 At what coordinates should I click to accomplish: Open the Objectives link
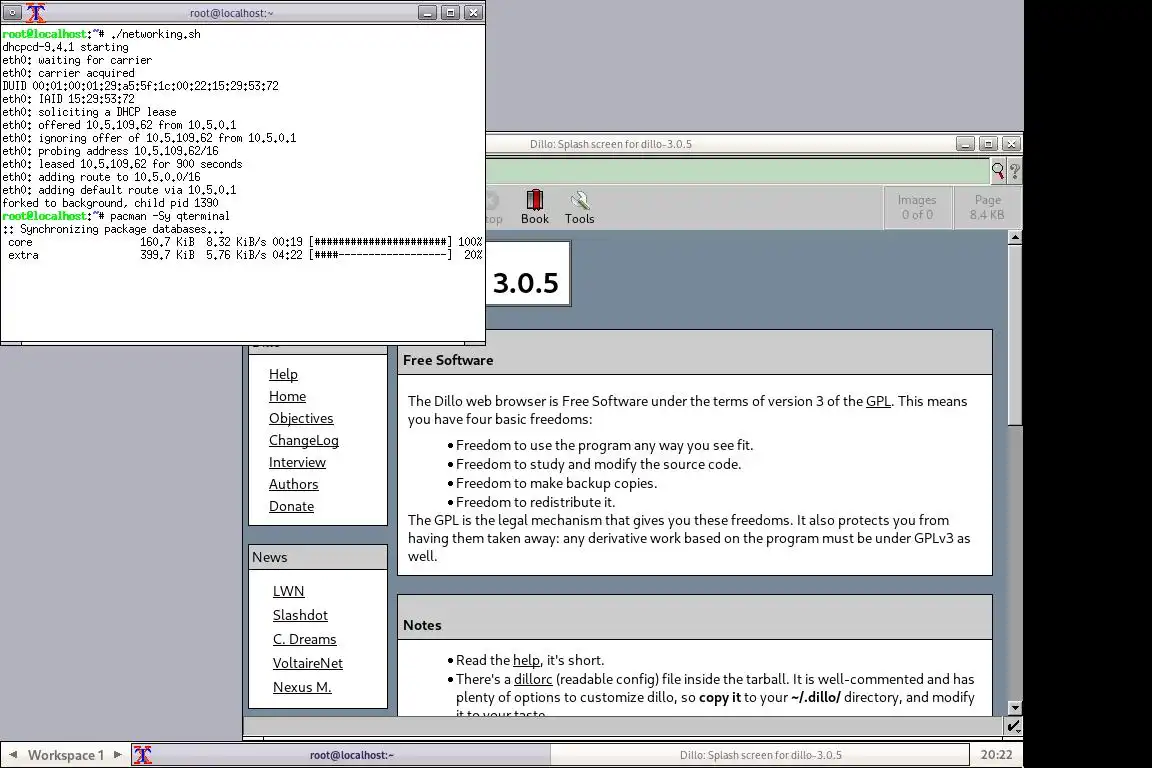tap(301, 418)
